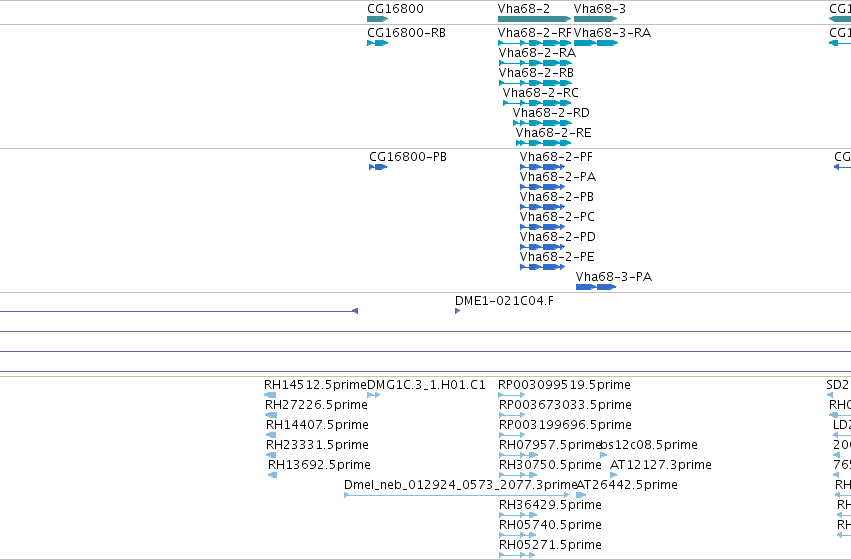The width and height of the screenshot is (851, 560).
Task: Select EST RP003673033.5prime
Action: (512, 415)
